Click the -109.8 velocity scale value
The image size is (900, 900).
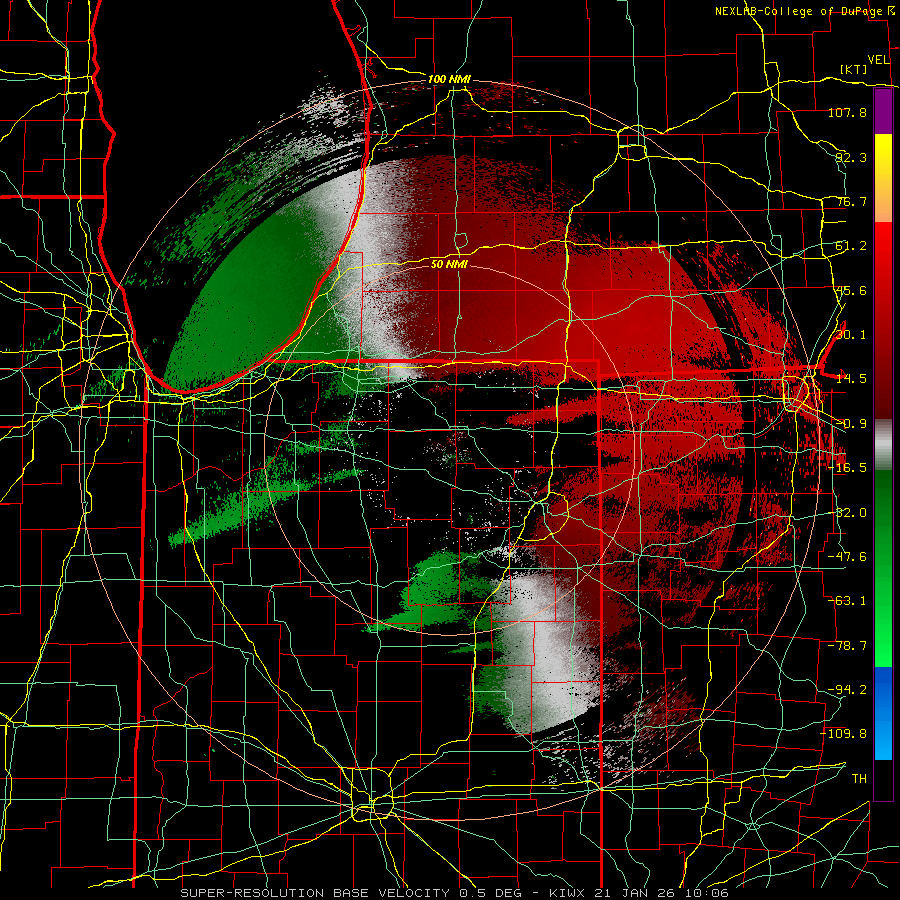(844, 734)
